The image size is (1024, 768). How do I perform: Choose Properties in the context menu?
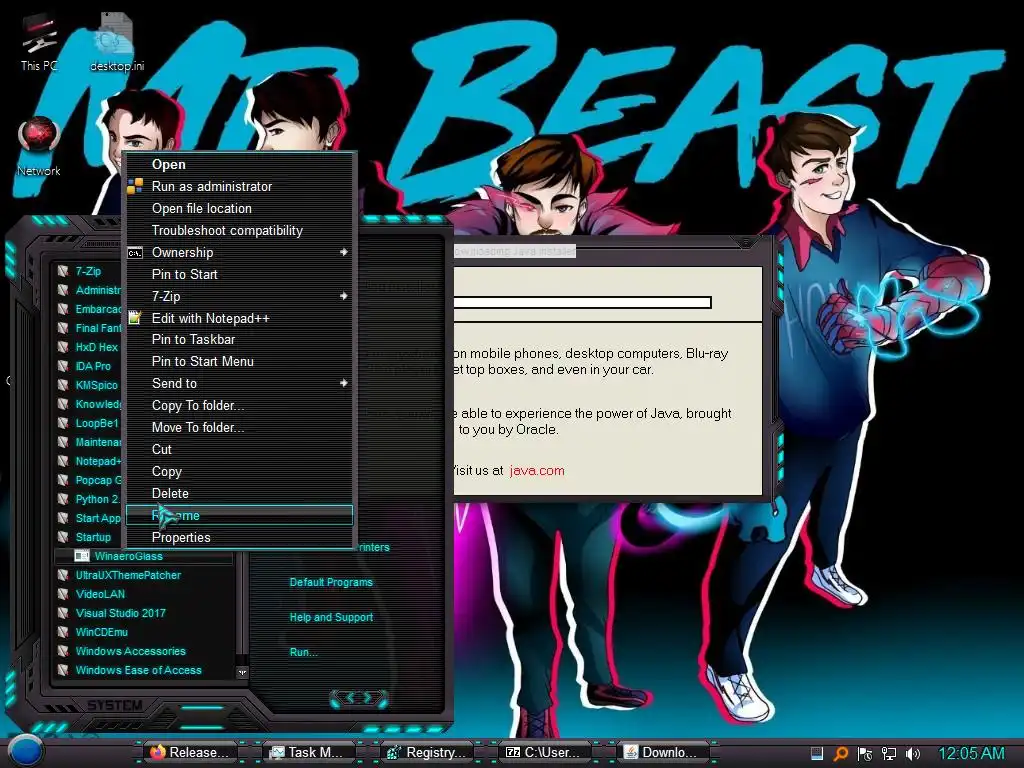coord(239,537)
